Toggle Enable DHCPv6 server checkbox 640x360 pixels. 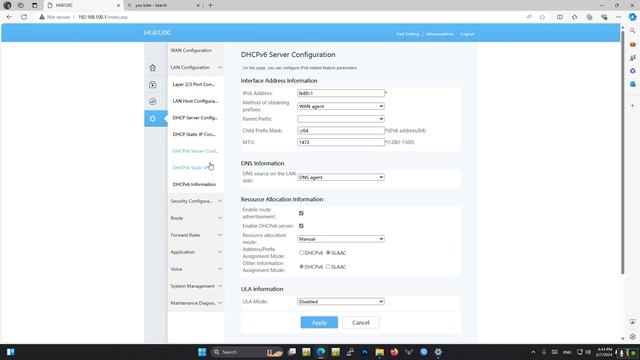(x=301, y=226)
